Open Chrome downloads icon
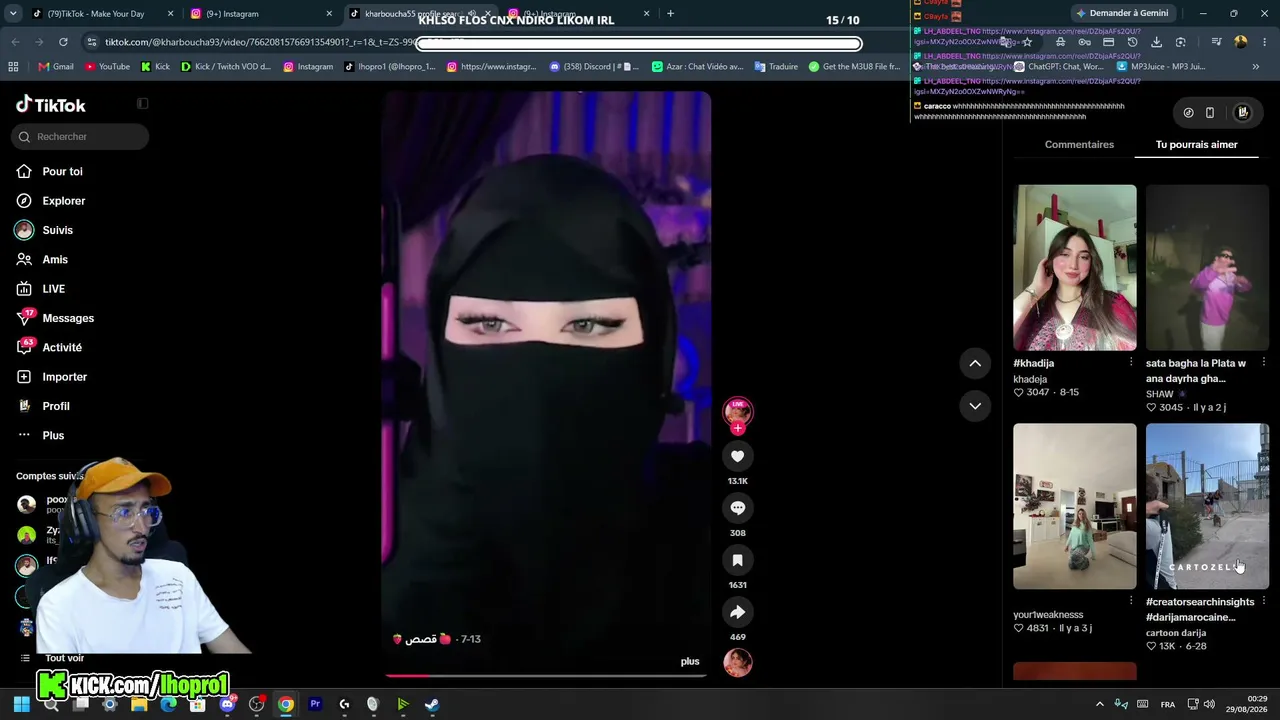 pos(1156,42)
